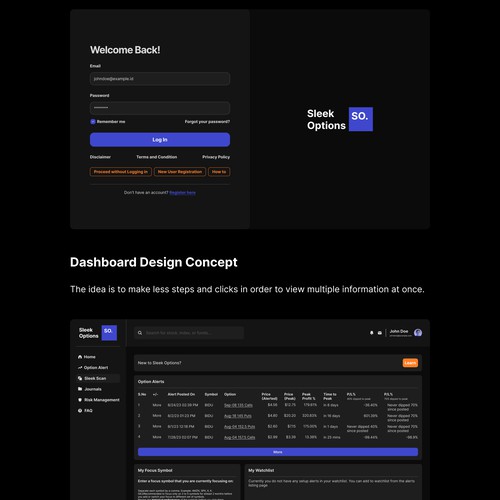Click the Symbol column header
The image size is (500, 500).
(211, 394)
